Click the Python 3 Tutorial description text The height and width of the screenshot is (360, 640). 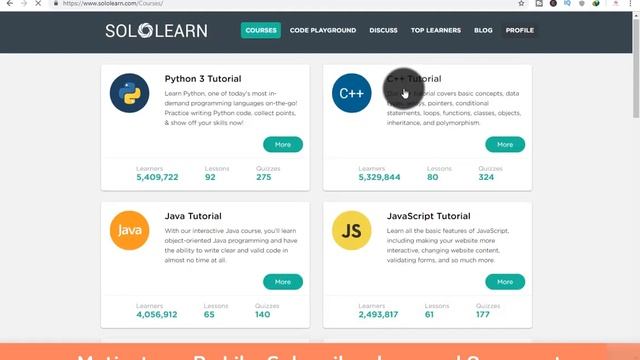[231, 108]
